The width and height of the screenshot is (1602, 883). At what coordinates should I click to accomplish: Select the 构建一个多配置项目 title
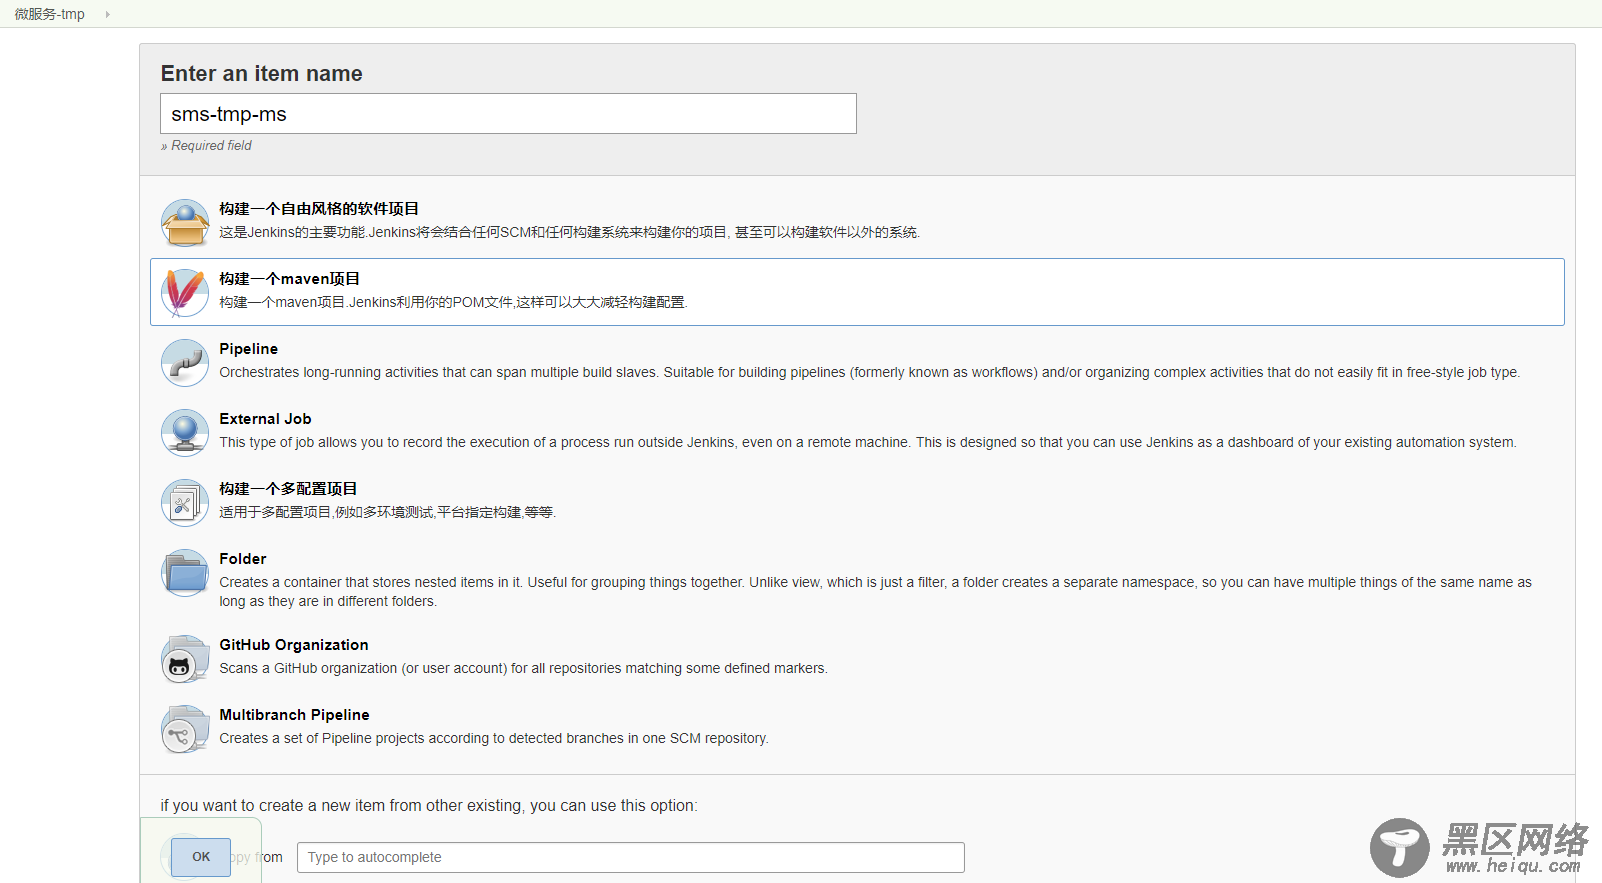pos(288,489)
